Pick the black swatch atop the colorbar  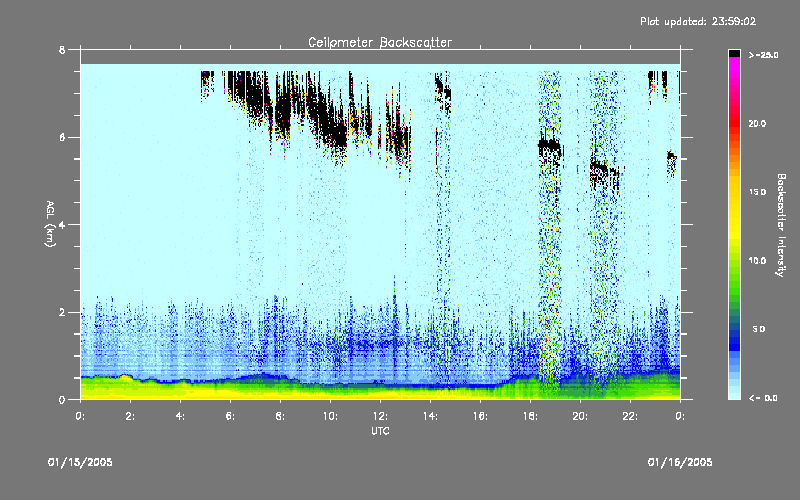tap(734, 53)
